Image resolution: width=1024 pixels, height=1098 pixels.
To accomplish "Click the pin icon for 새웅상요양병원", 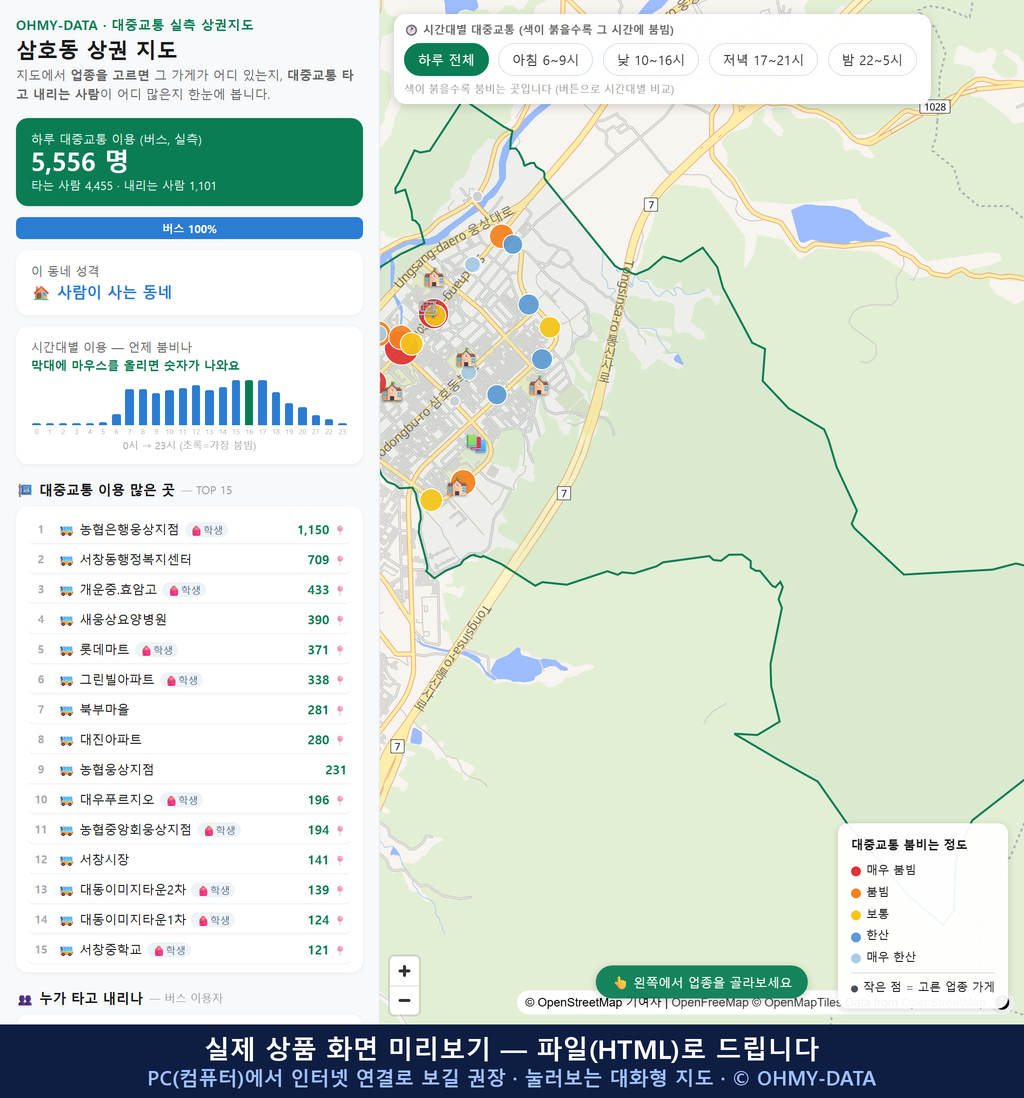I will pos(340,620).
